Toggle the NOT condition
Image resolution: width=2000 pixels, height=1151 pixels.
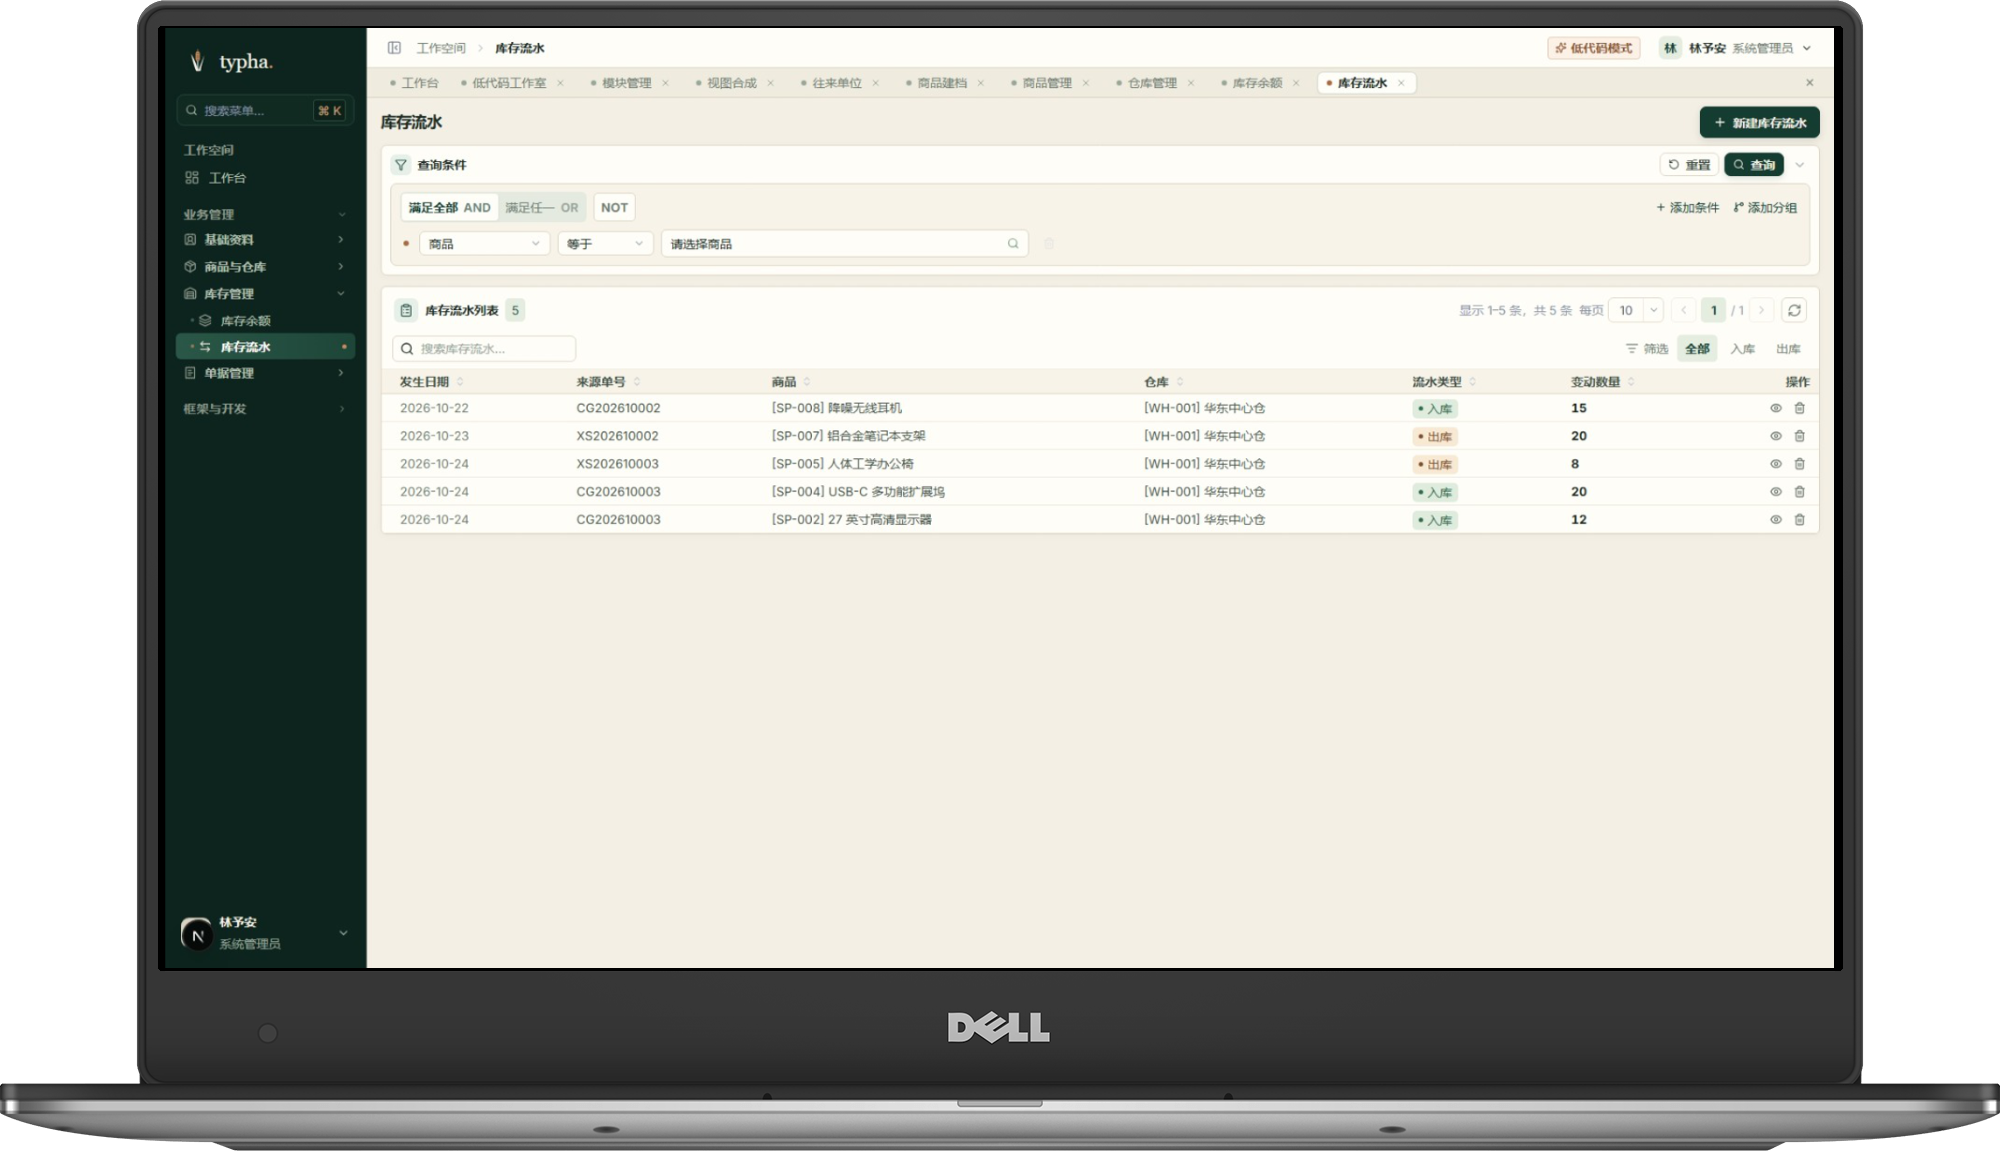pos(614,208)
